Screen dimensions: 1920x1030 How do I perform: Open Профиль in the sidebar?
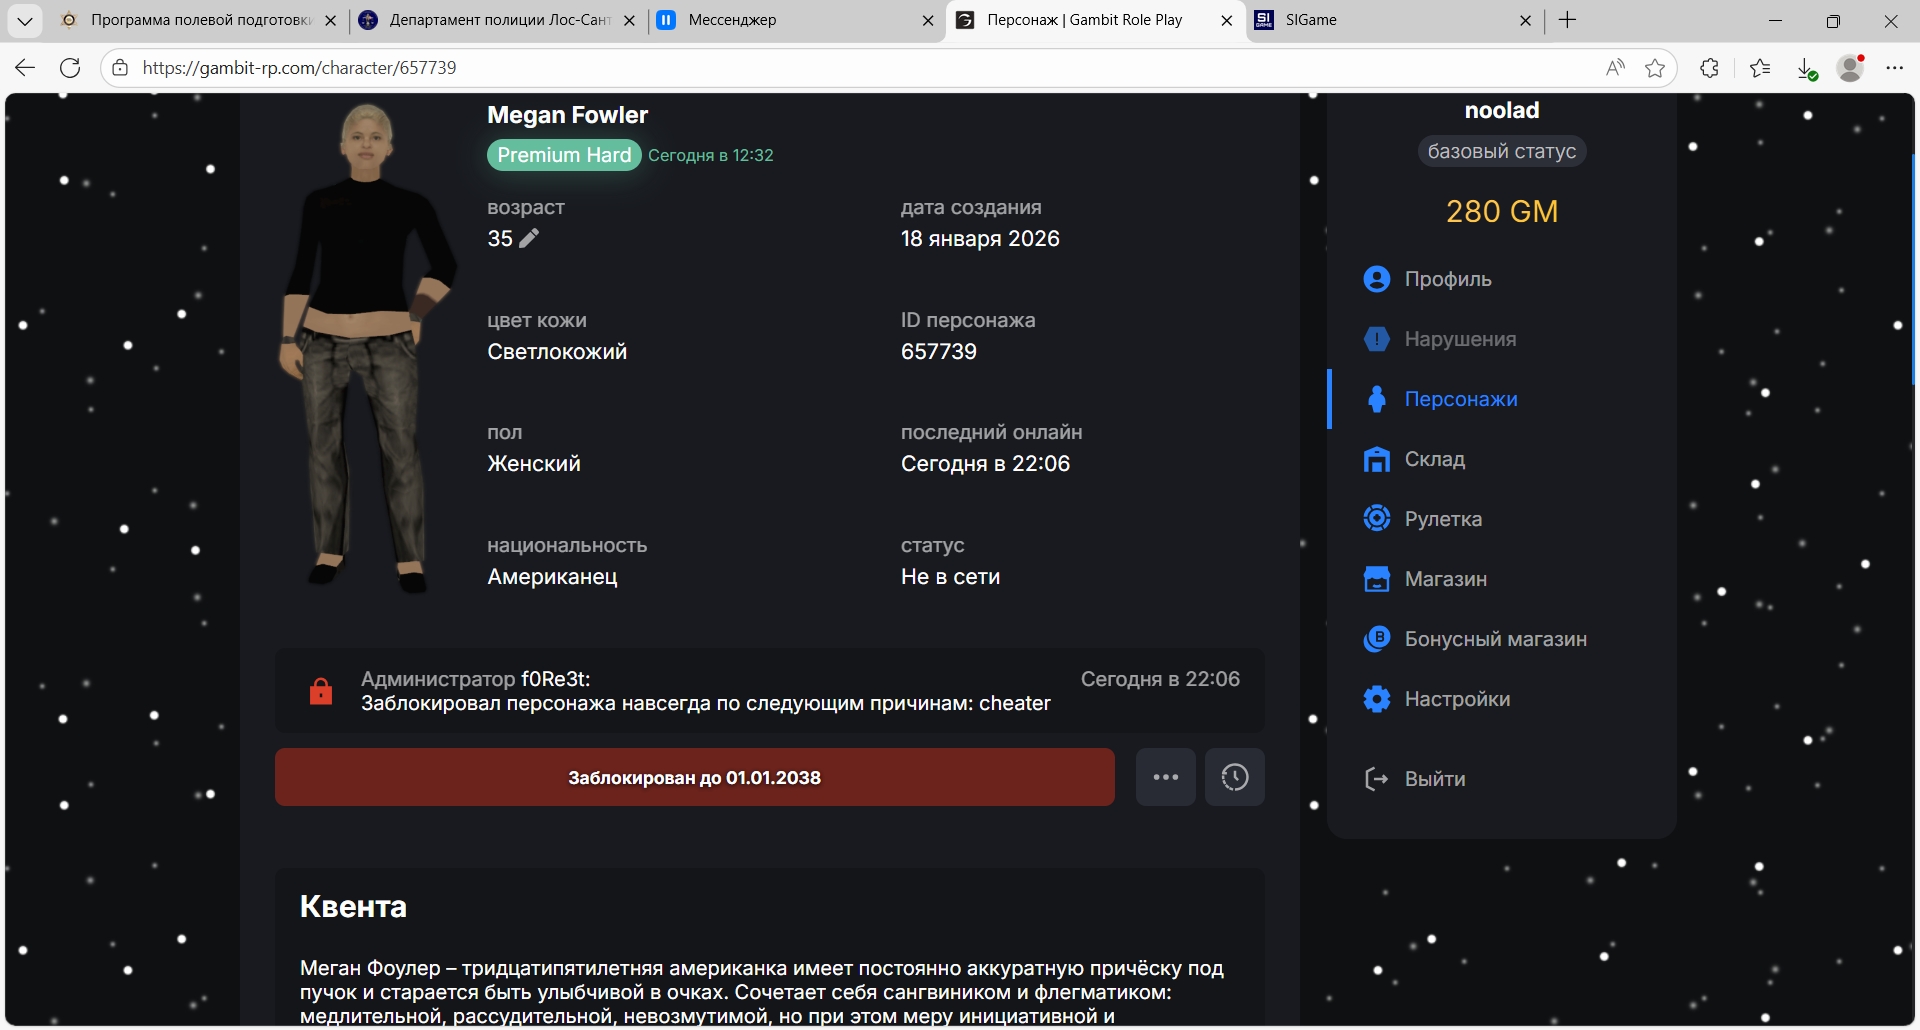point(1447,279)
